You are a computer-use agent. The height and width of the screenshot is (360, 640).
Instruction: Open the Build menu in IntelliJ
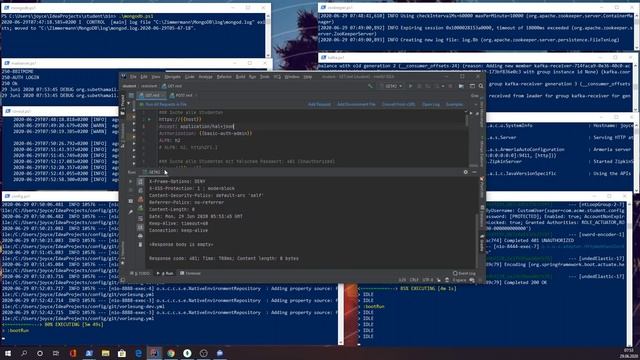tap(240, 77)
